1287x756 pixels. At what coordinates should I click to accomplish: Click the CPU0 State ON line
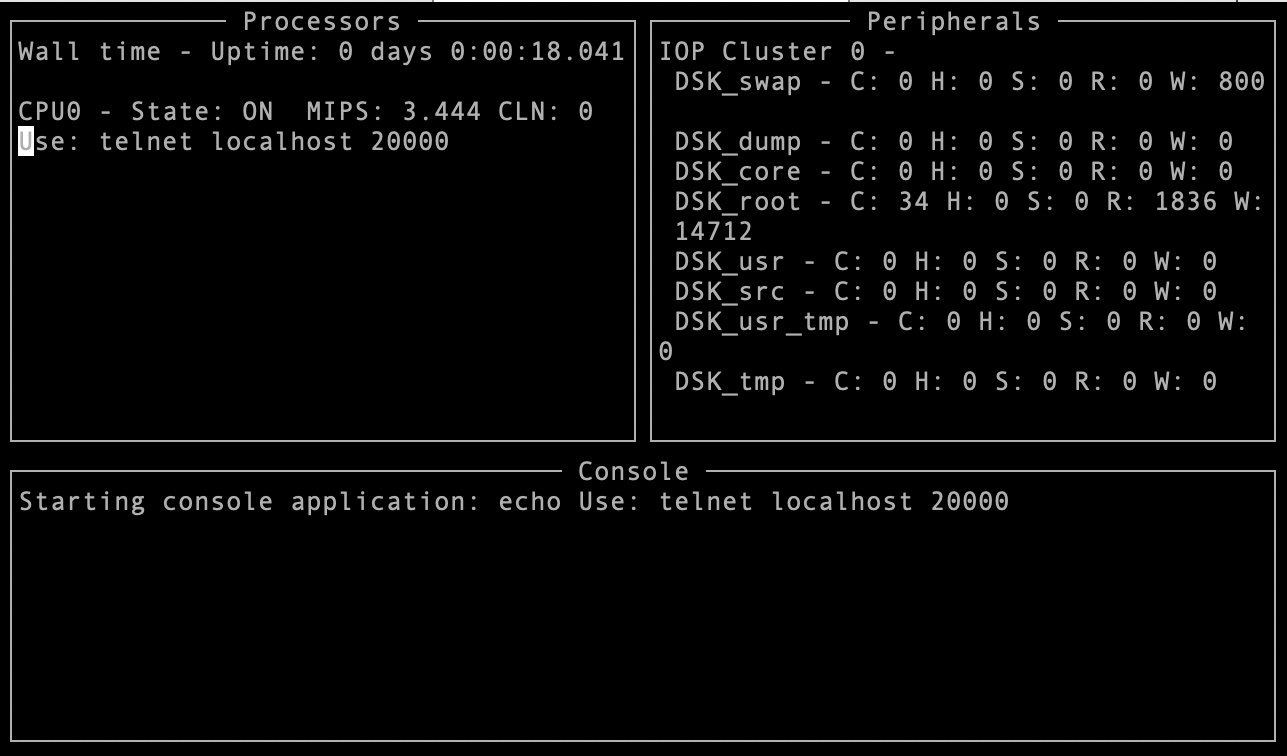306,111
